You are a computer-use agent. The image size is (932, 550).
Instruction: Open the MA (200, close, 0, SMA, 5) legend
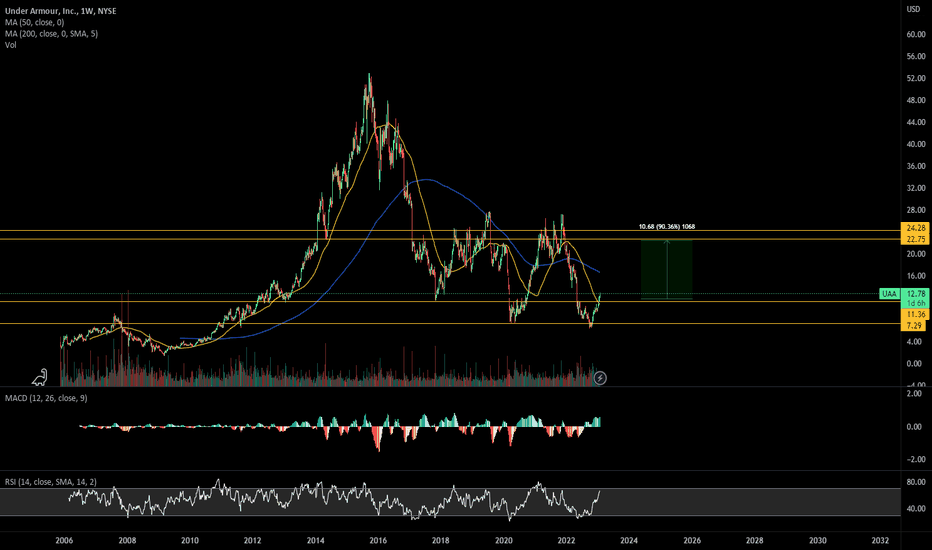51,33
